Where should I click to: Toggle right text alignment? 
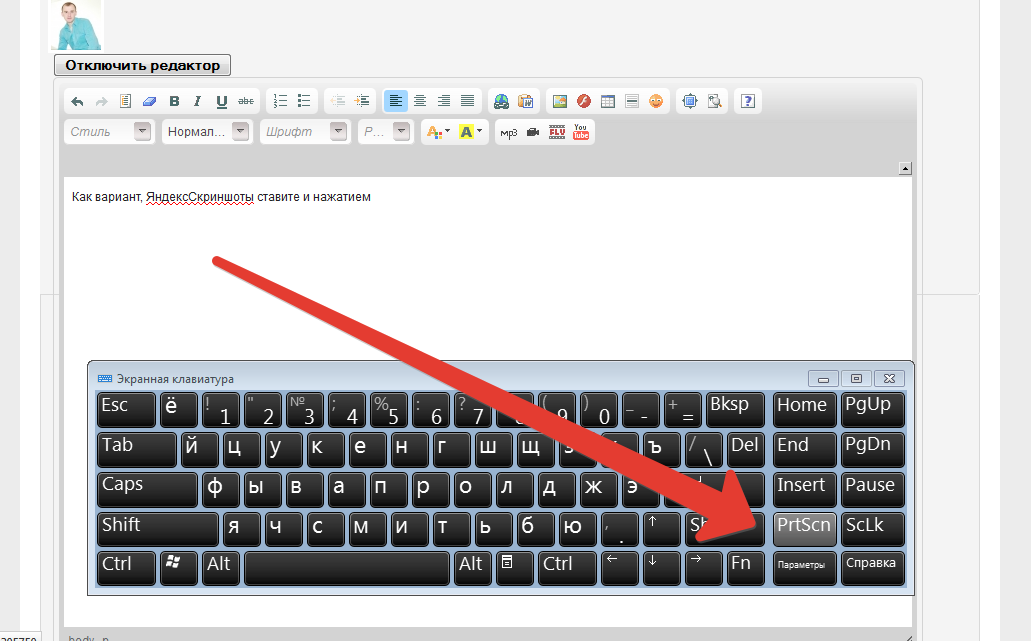444,101
